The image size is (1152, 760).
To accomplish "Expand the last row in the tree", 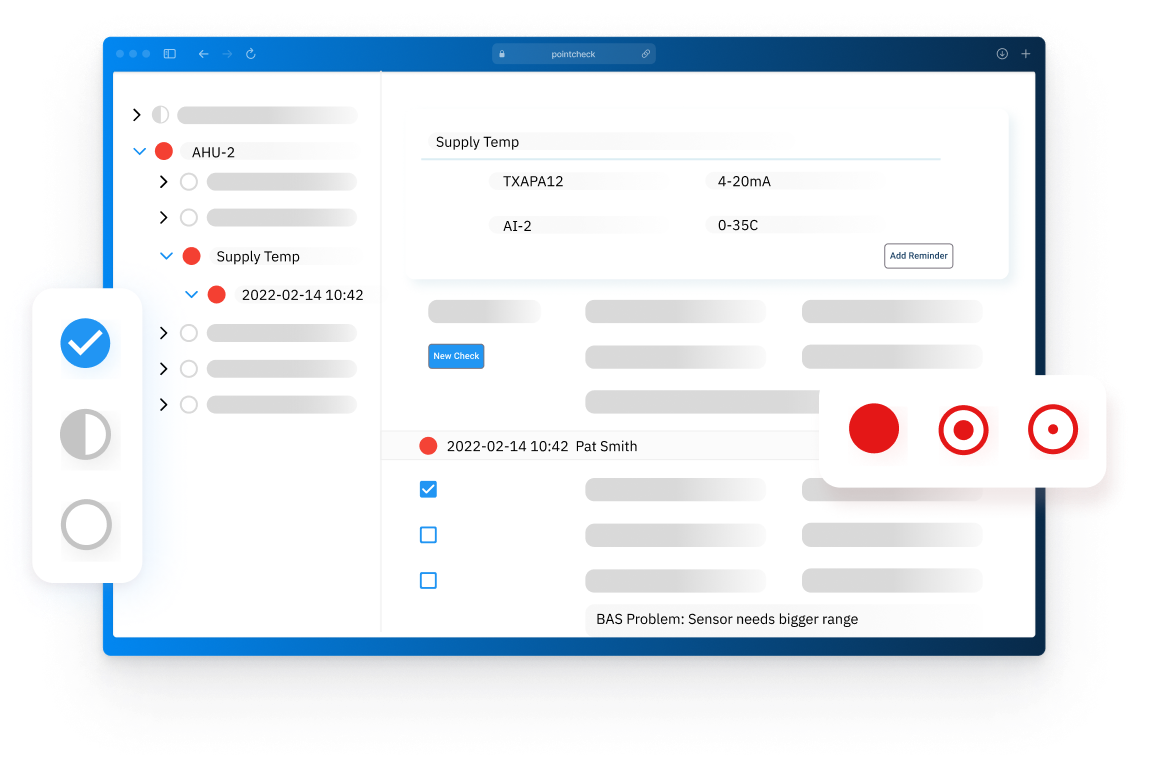I will click(163, 404).
